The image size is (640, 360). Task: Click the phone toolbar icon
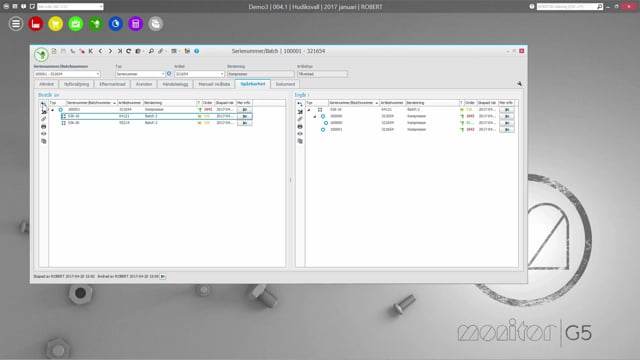[x=73, y=51]
